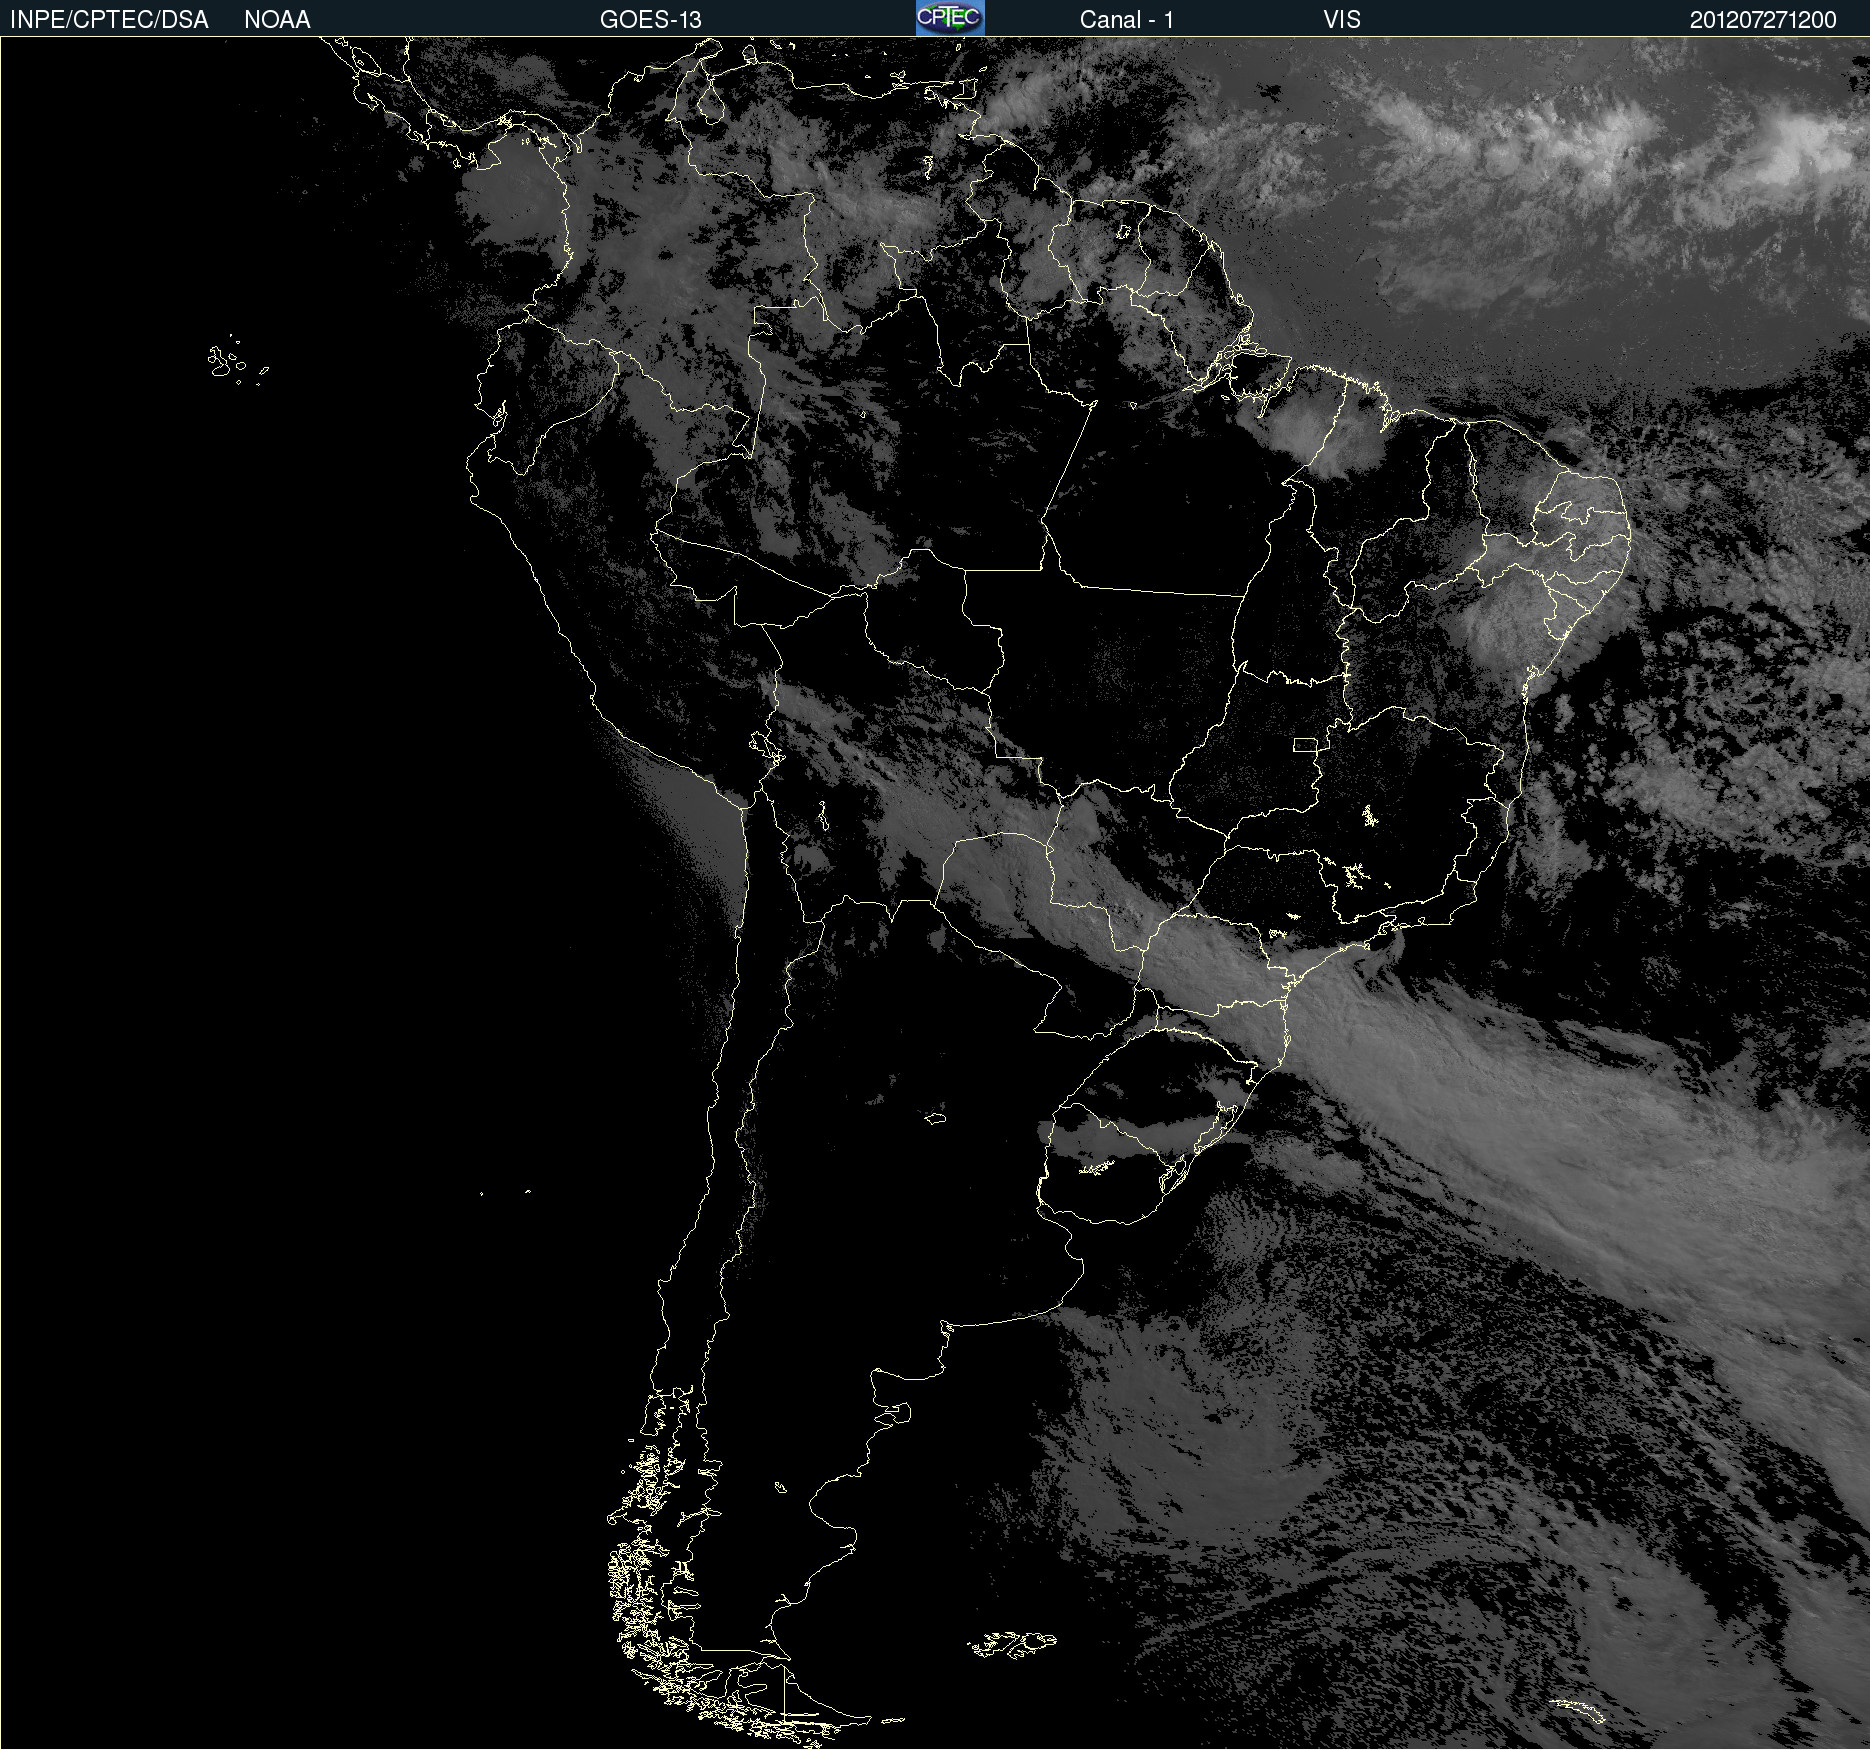Click the NOAA label in header
Screen dimensions: 1870x1750
[277, 20]
